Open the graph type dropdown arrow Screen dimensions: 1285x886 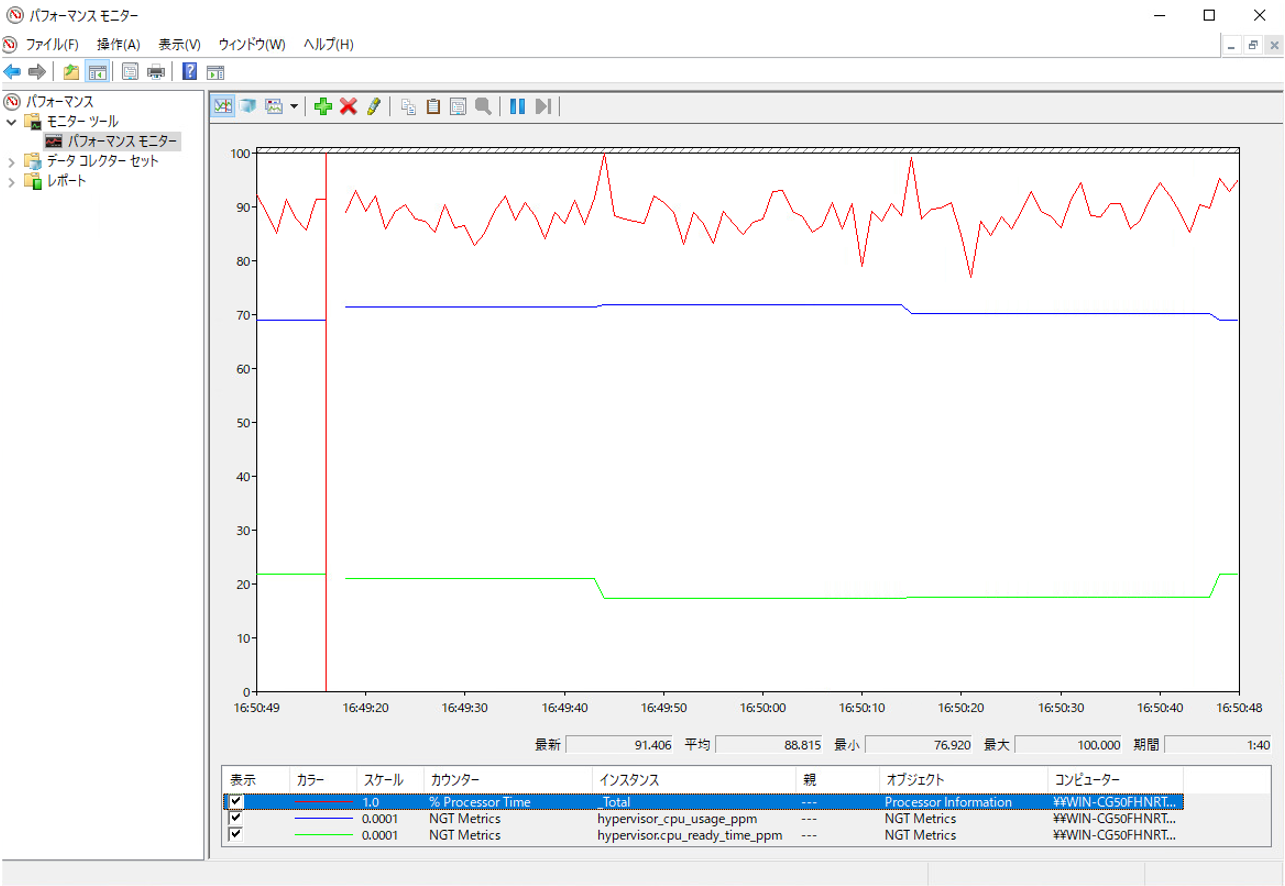click(294, 107)
